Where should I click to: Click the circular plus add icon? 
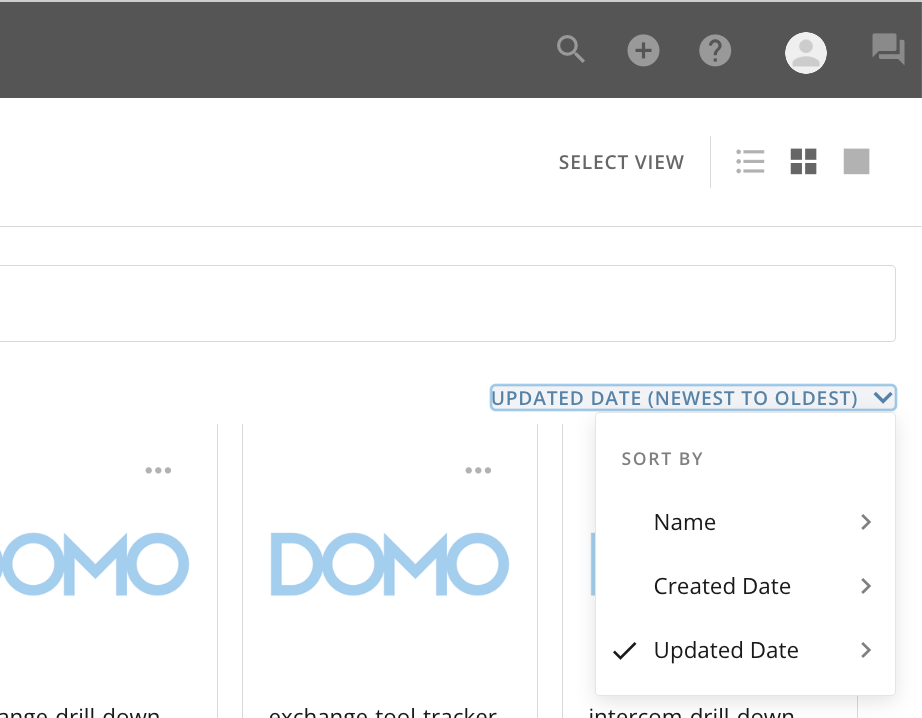[643, 49]
